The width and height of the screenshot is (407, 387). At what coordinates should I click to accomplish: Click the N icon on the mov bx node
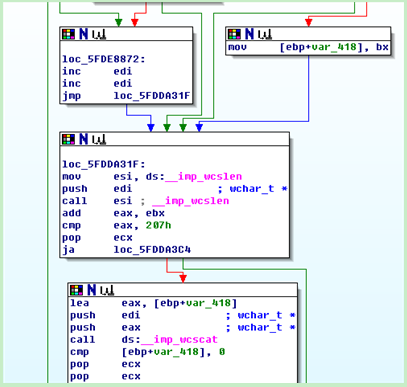[249, 34]
